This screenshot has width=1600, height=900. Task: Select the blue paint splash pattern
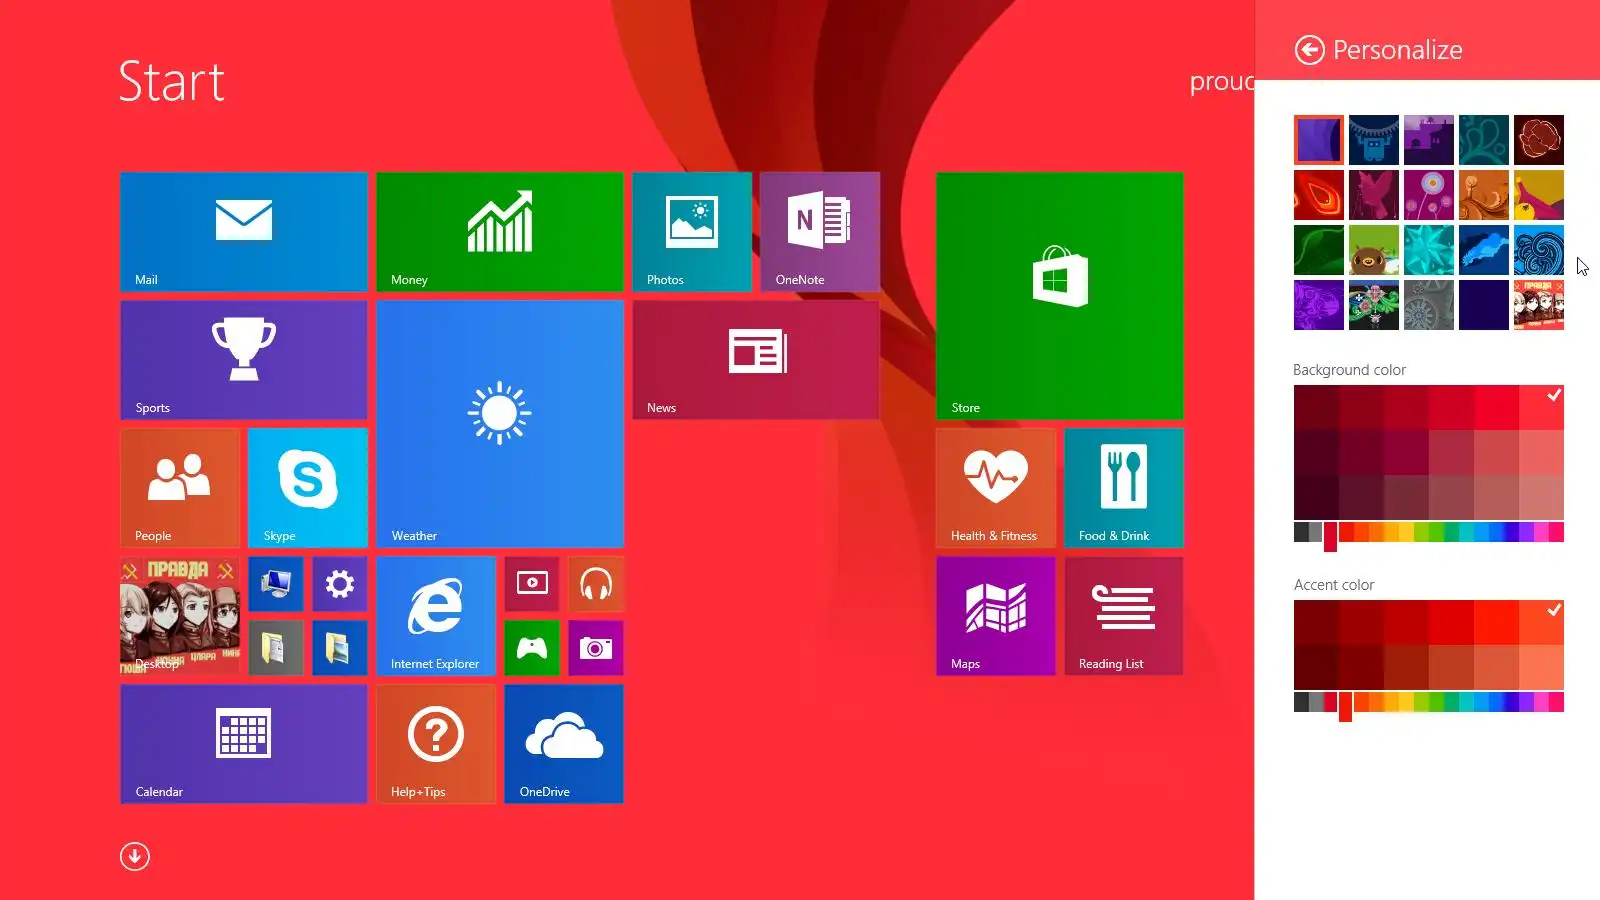1484,250
